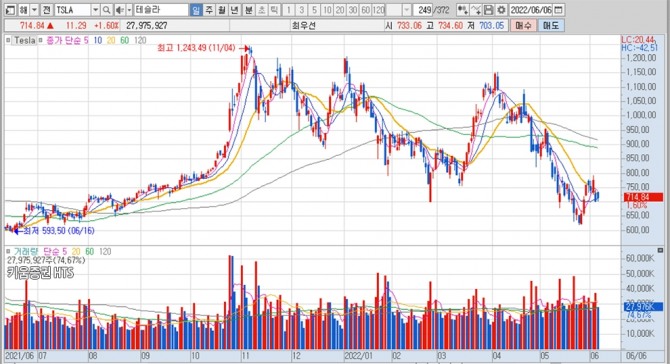Open the calendar date picker icon
670x364 pixels.
pos(558,10)
